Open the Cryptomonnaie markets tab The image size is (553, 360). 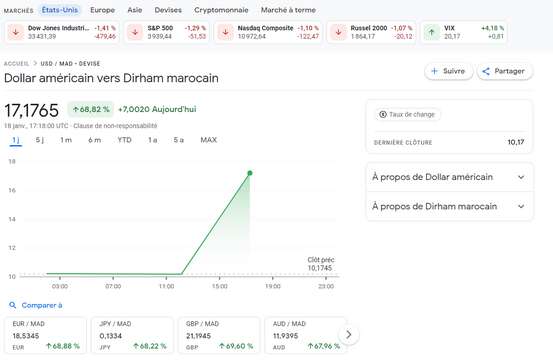click(221, 10)
